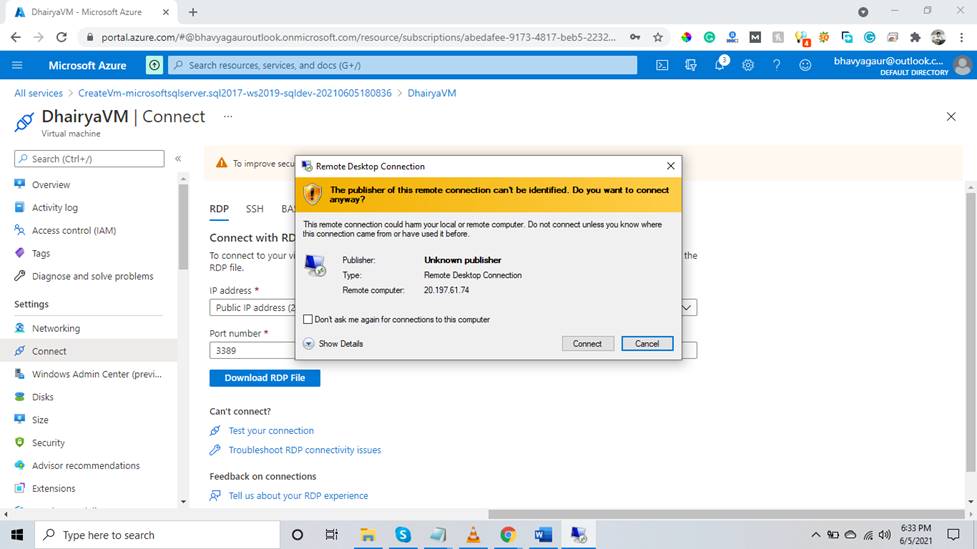Go to All services breadcrumb
This screenshot has height=549, width=977.
click(x=39, y=93)
